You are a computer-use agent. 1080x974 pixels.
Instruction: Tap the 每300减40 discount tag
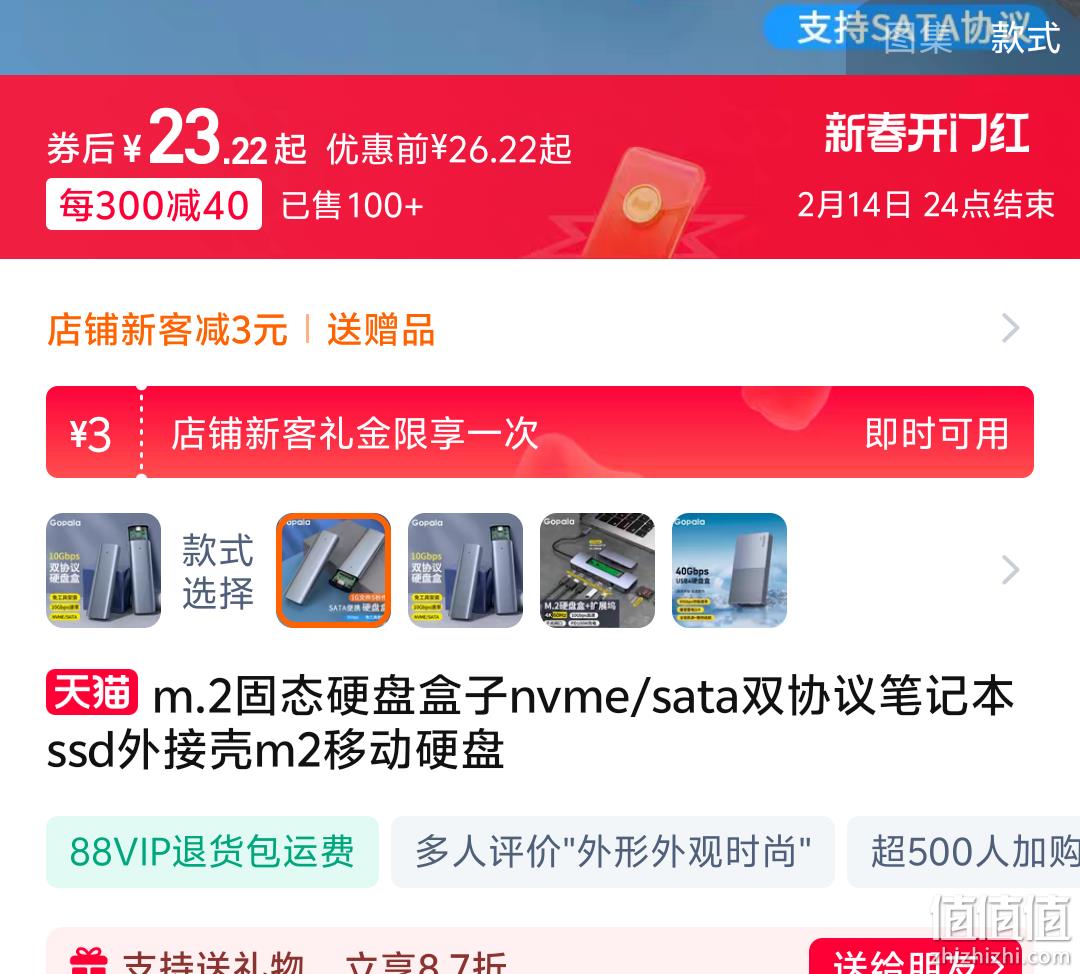click(154, 205)
